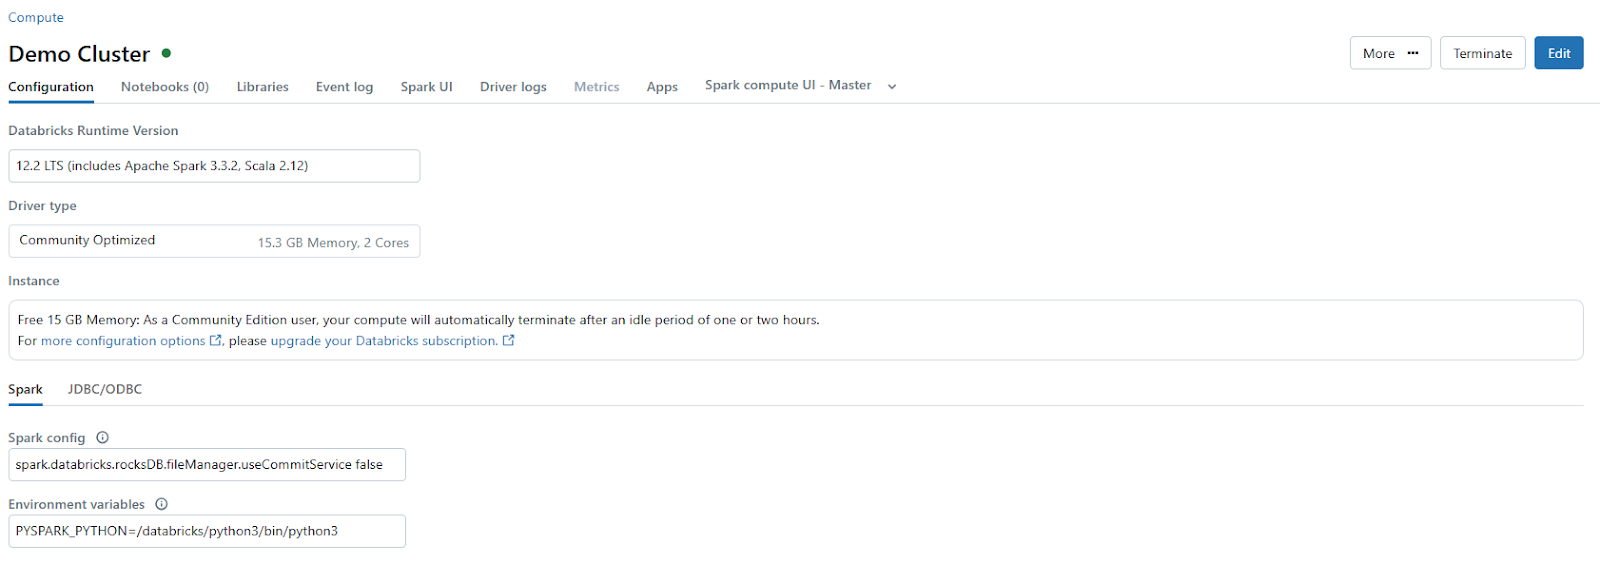Click the external link icon after configuration options
The image size is (1600, 564).
point(215,340)
